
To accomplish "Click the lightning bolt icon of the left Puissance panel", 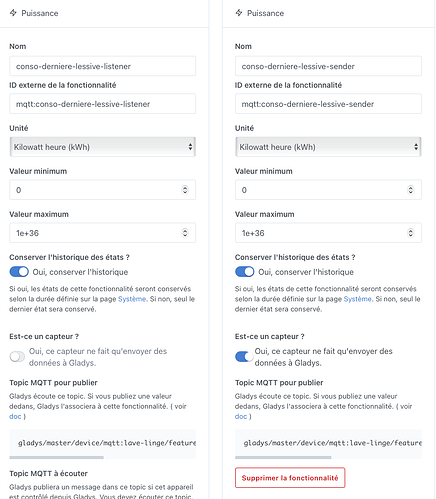I will 13,13.
